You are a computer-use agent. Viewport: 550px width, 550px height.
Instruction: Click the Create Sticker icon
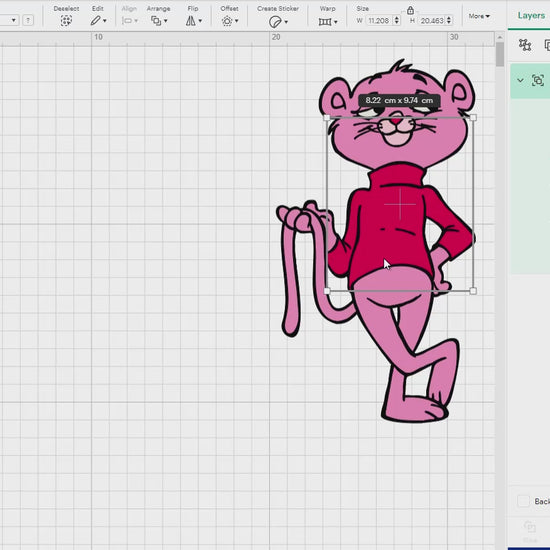pos(275,22)
